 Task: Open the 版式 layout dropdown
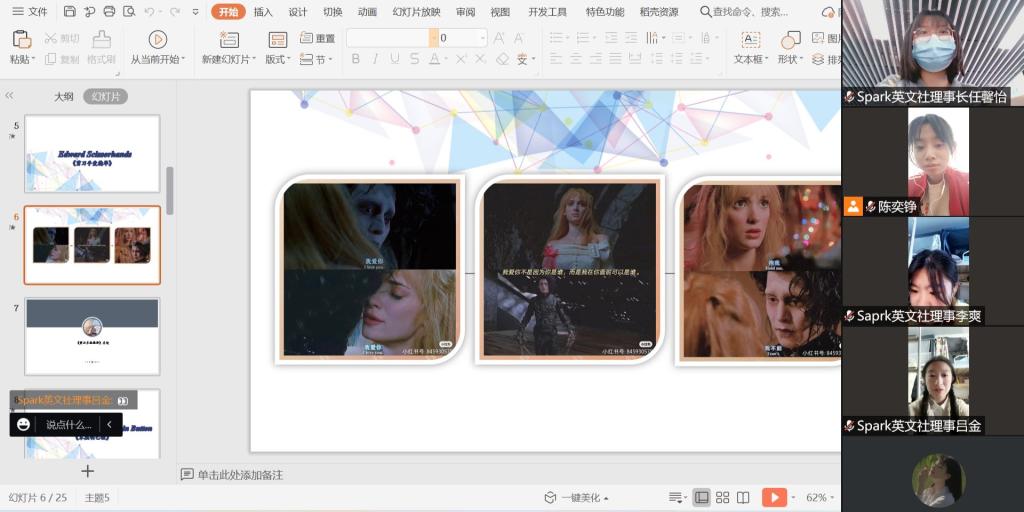click(x=278, y=60)
